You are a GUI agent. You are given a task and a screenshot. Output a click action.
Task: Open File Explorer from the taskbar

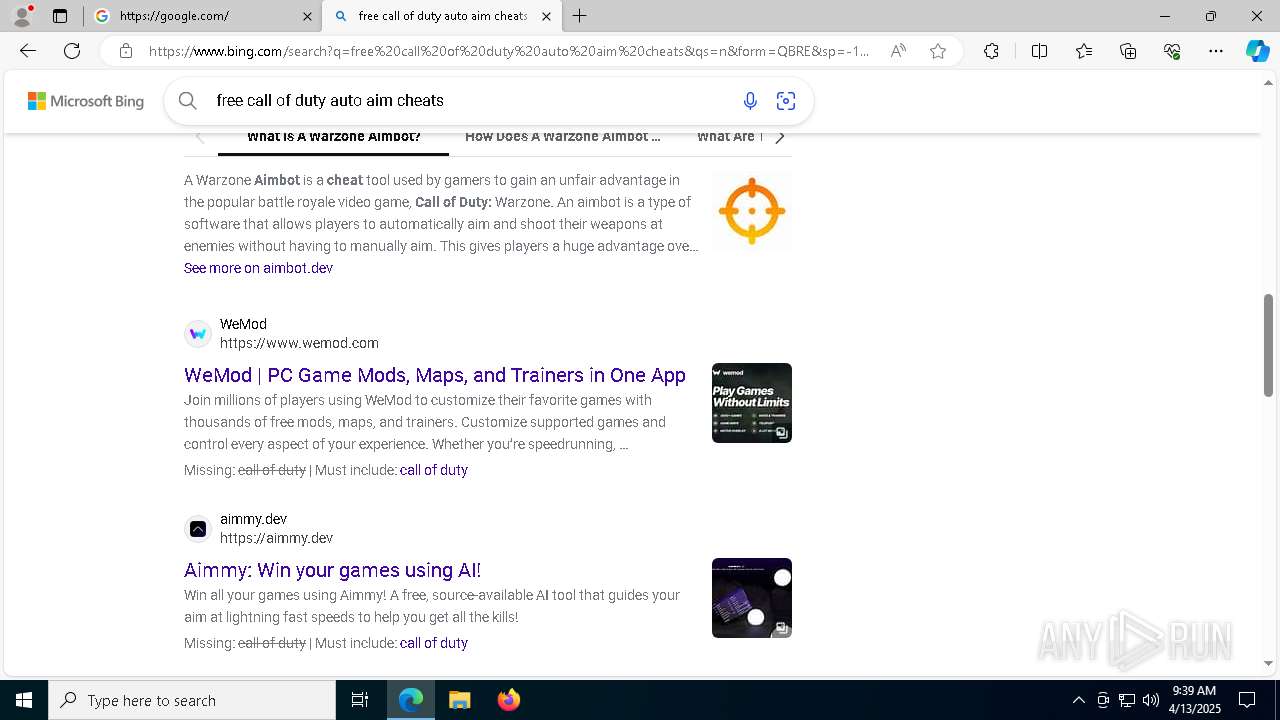pos(459,700)
